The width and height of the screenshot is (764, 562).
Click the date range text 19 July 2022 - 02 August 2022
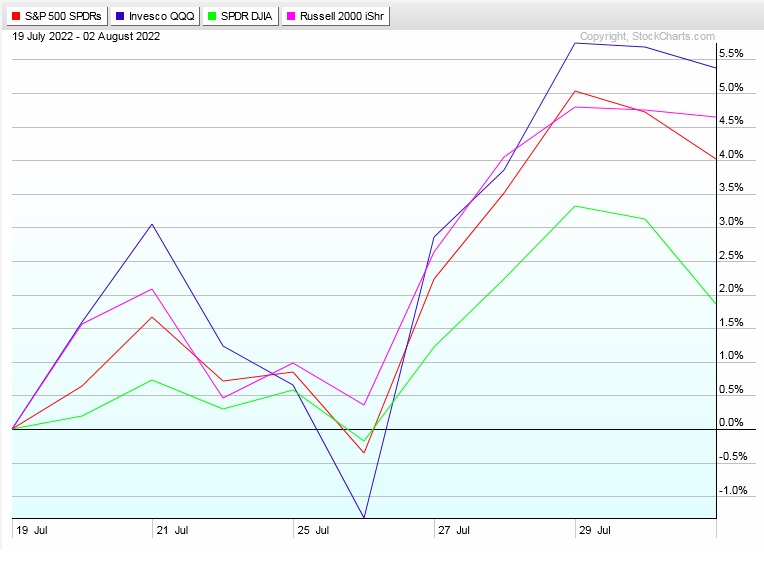point(86,37)
